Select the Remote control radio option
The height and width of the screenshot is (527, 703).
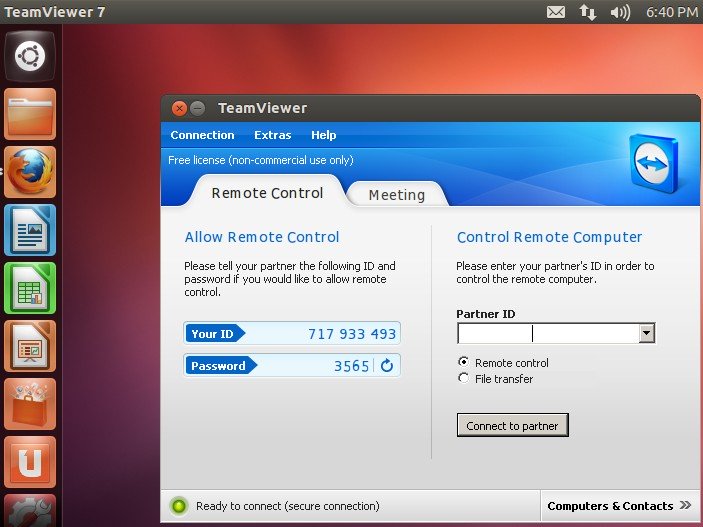pos(464,362)
